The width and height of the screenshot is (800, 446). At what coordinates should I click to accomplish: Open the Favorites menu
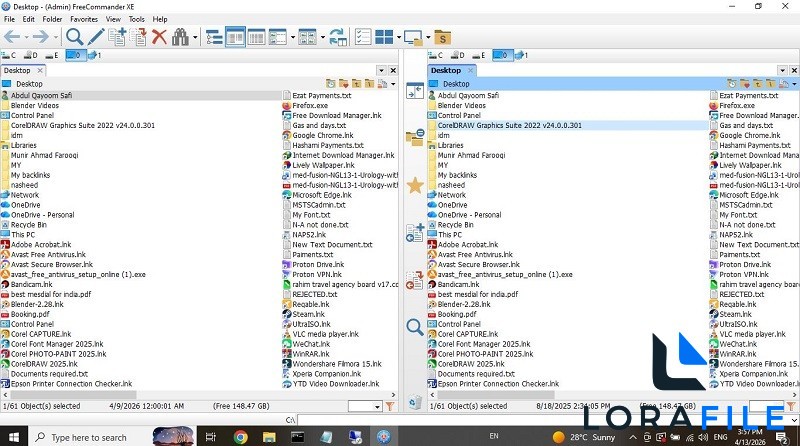click(84, 19)
